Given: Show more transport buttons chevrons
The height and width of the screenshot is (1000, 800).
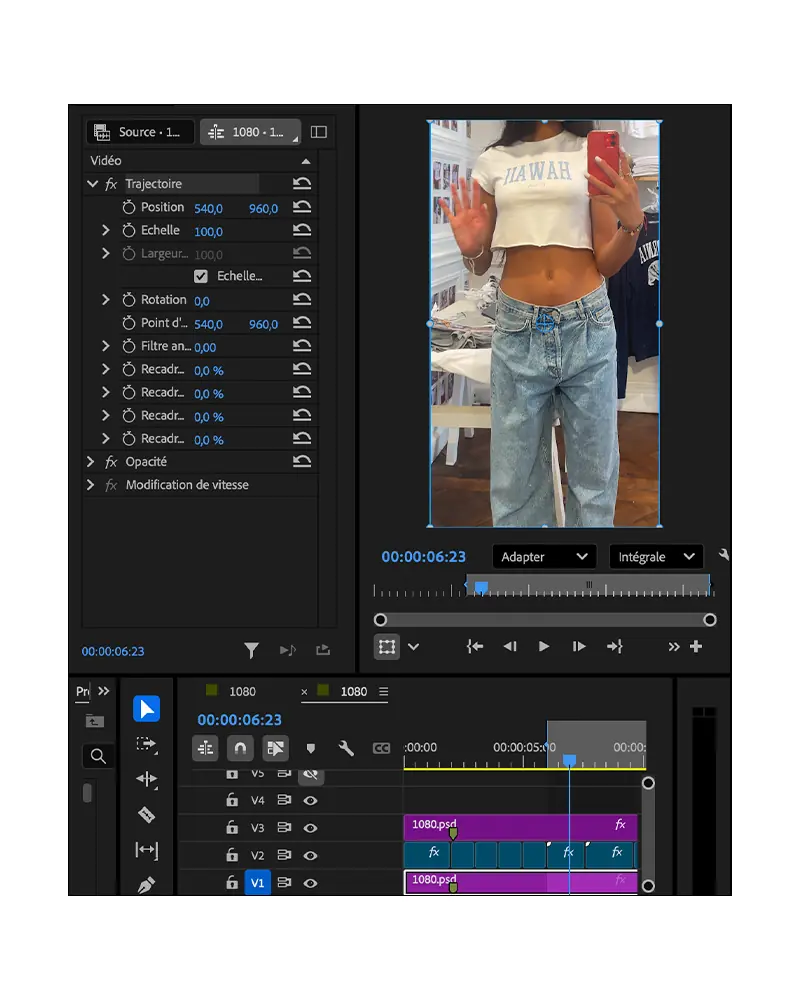Looking at the screenshot, I should [674, 647].
